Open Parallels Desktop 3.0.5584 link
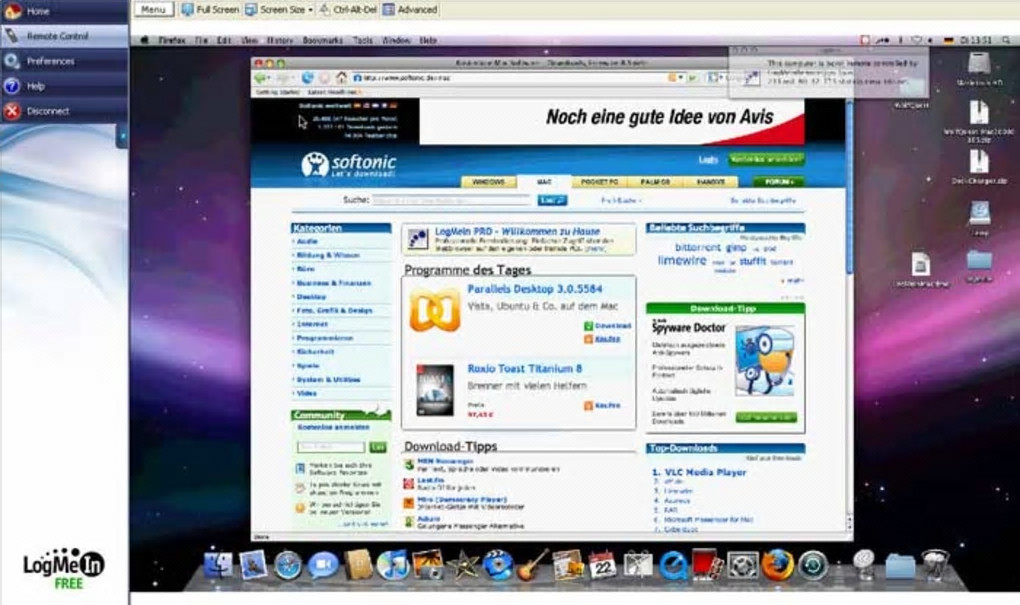 (535, 289)
